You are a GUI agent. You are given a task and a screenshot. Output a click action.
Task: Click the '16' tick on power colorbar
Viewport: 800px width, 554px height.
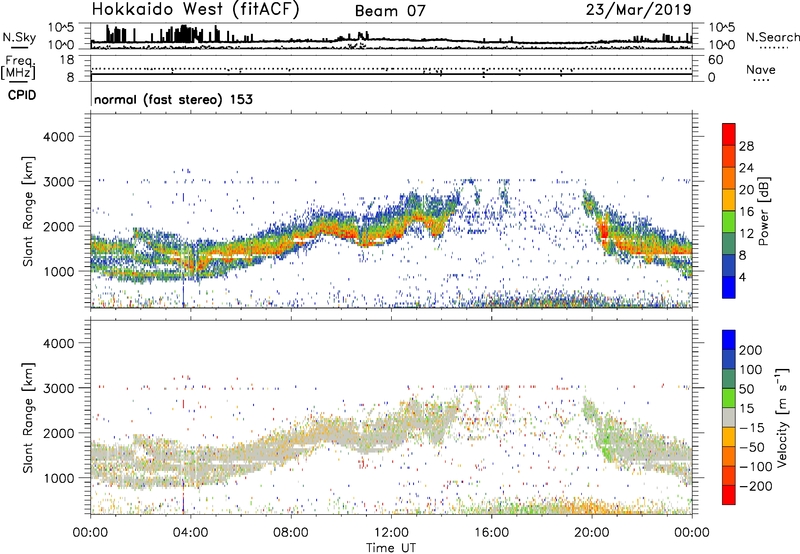point(746,212)
